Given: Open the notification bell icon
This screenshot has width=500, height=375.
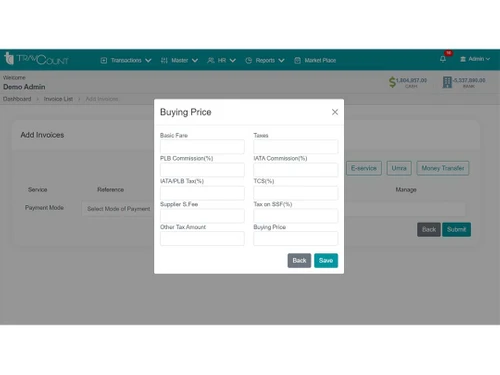Looking at the screenshot, I should click(443, 59).
